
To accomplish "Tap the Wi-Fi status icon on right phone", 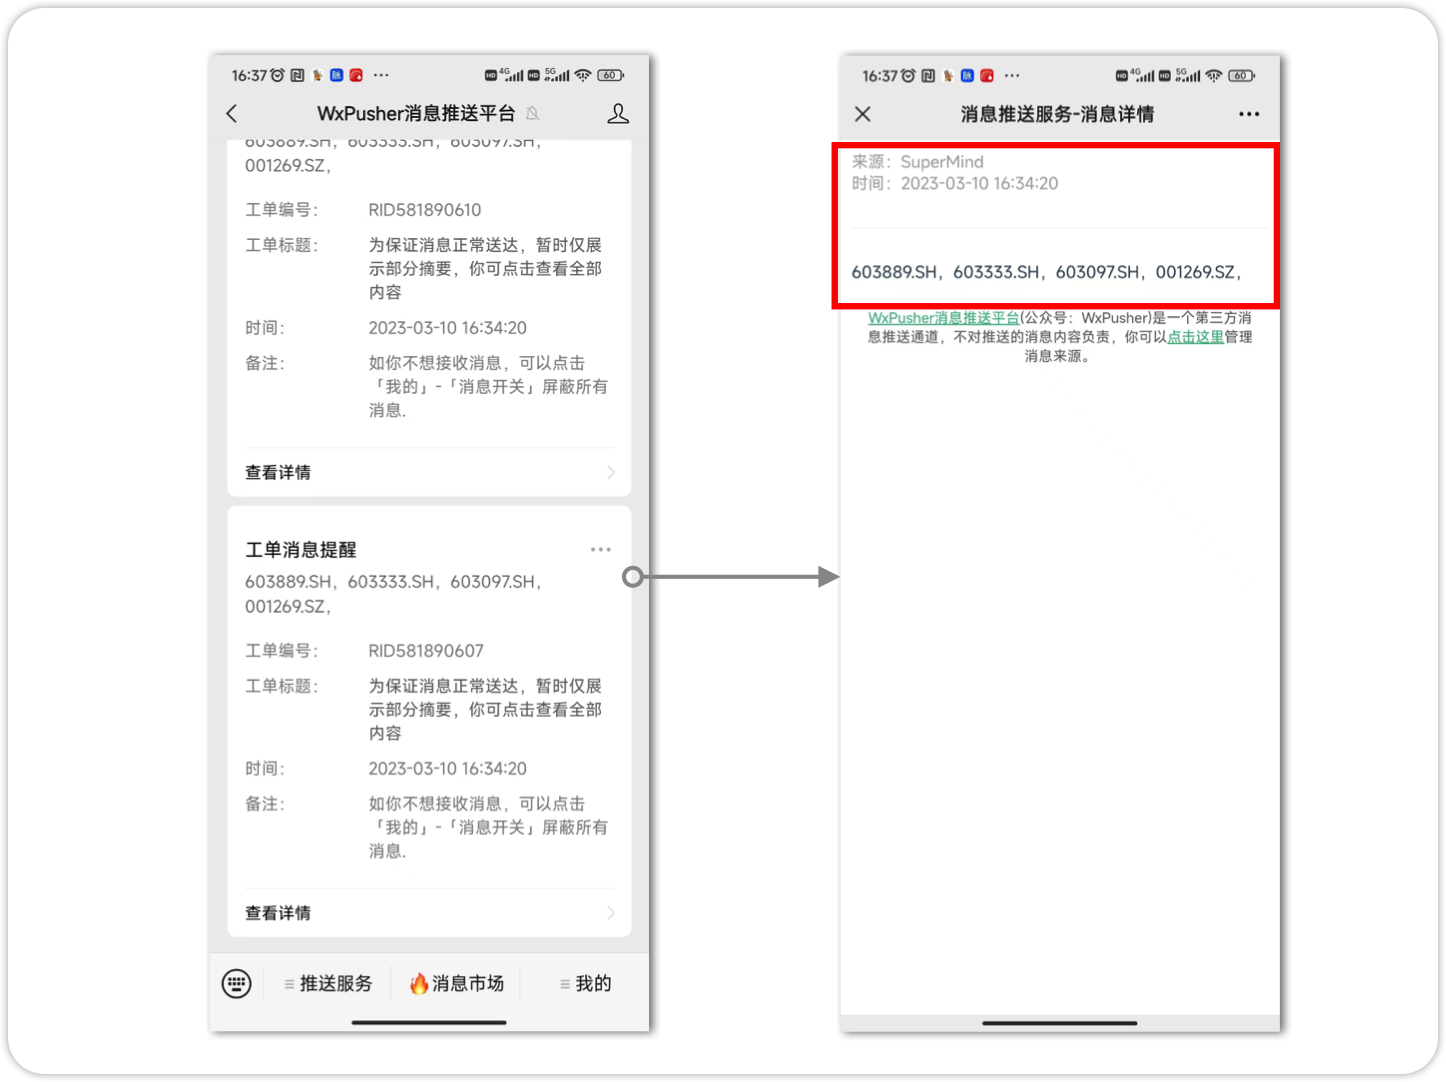I will coord(1214,75).
